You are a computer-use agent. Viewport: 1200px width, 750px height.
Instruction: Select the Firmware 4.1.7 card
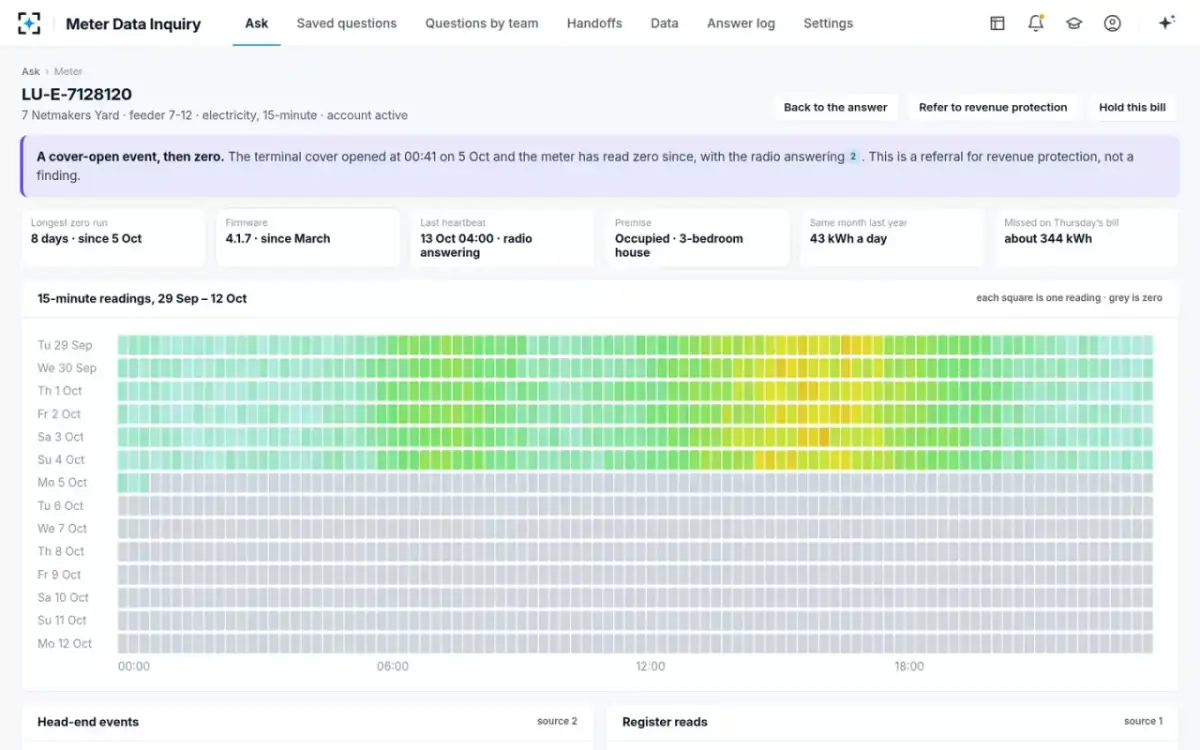pos(308,238)
